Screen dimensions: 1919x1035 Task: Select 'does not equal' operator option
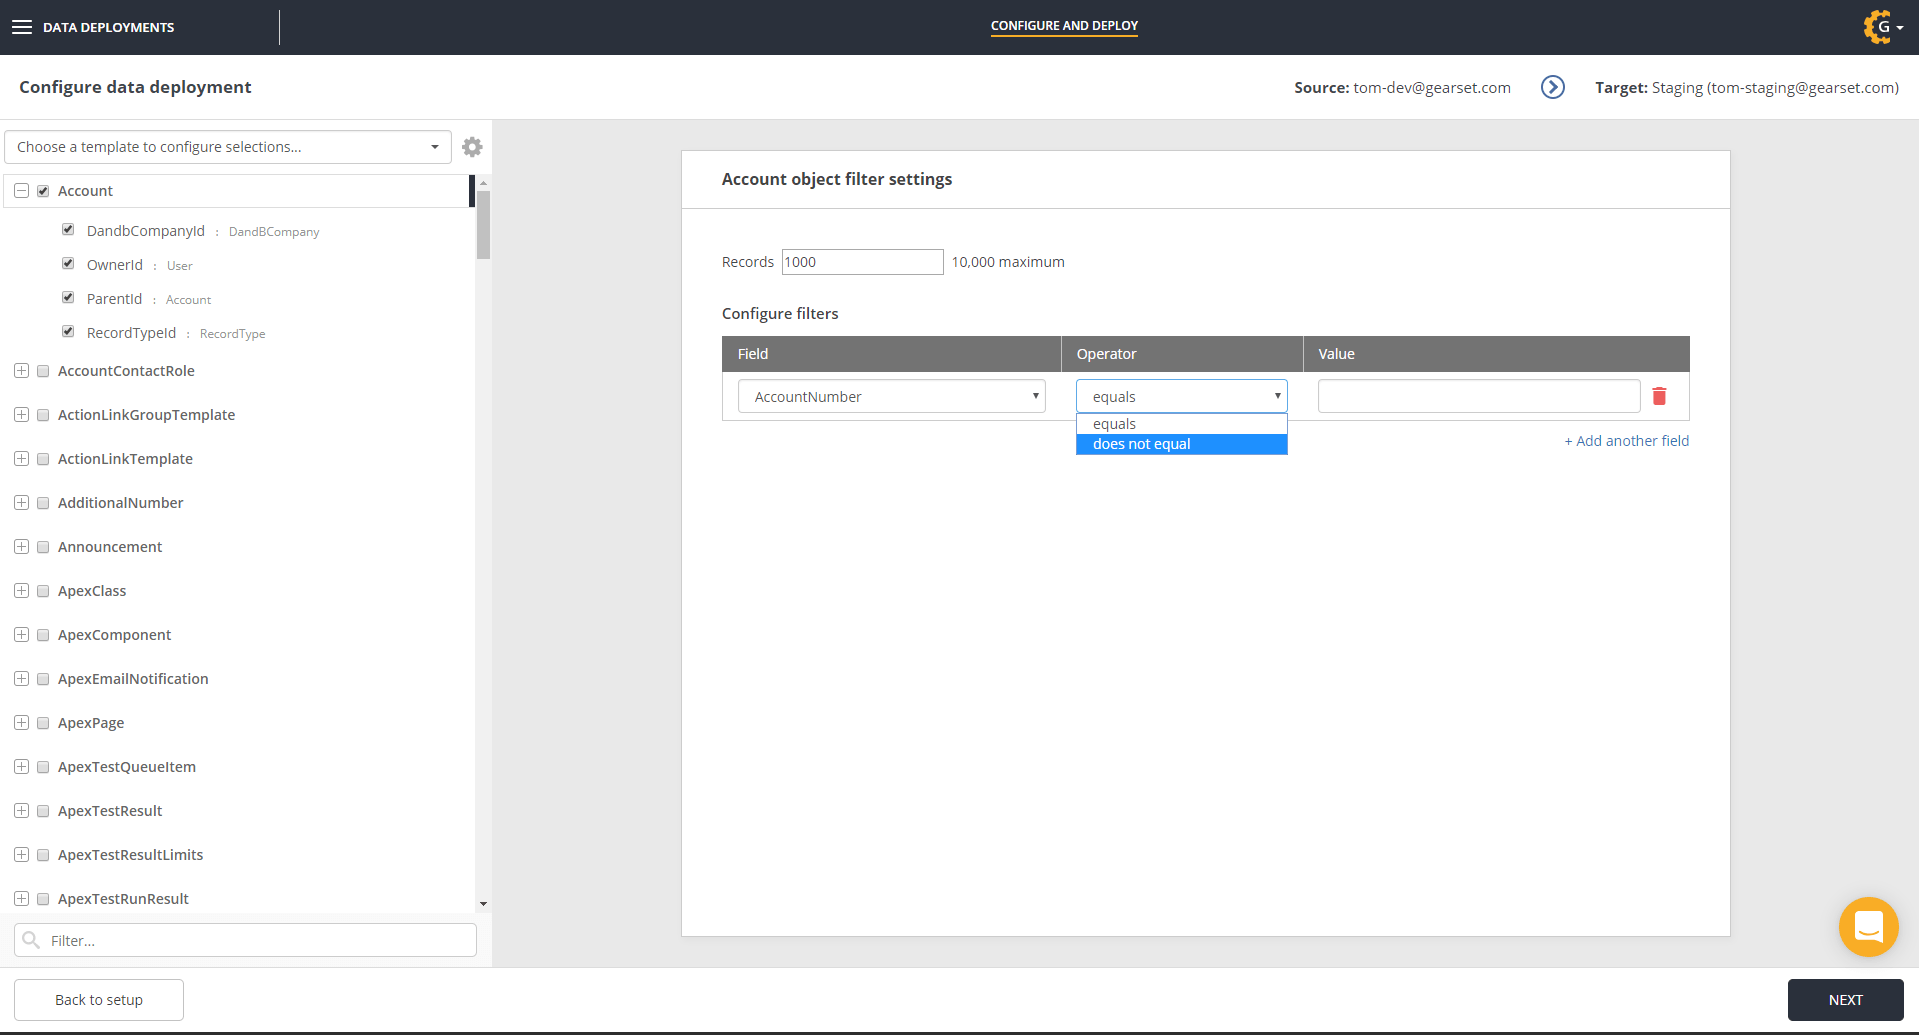tap(1181, 444)
